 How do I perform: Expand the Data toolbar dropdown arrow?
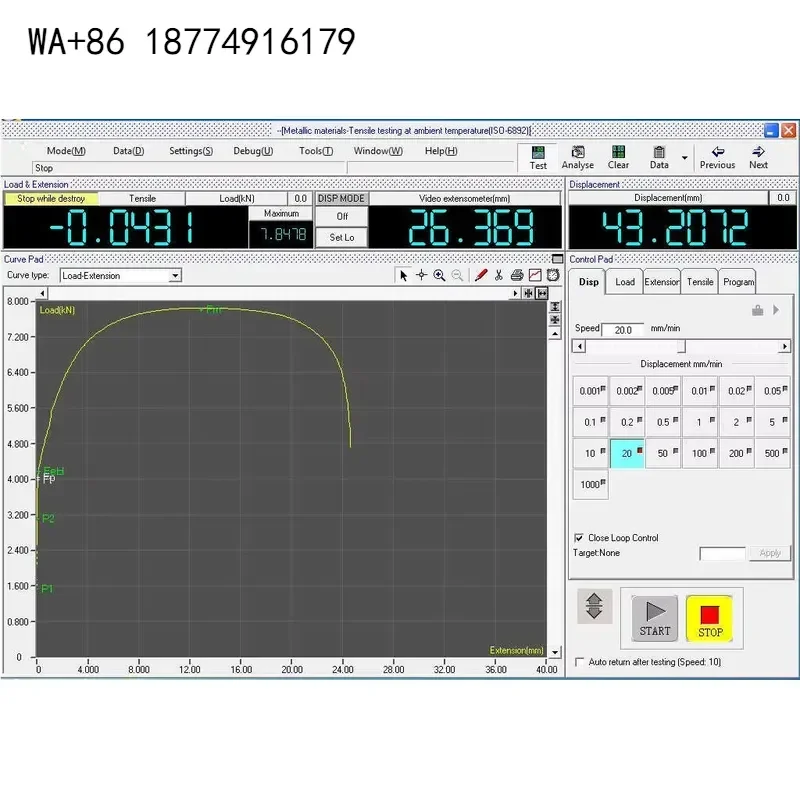684,158
